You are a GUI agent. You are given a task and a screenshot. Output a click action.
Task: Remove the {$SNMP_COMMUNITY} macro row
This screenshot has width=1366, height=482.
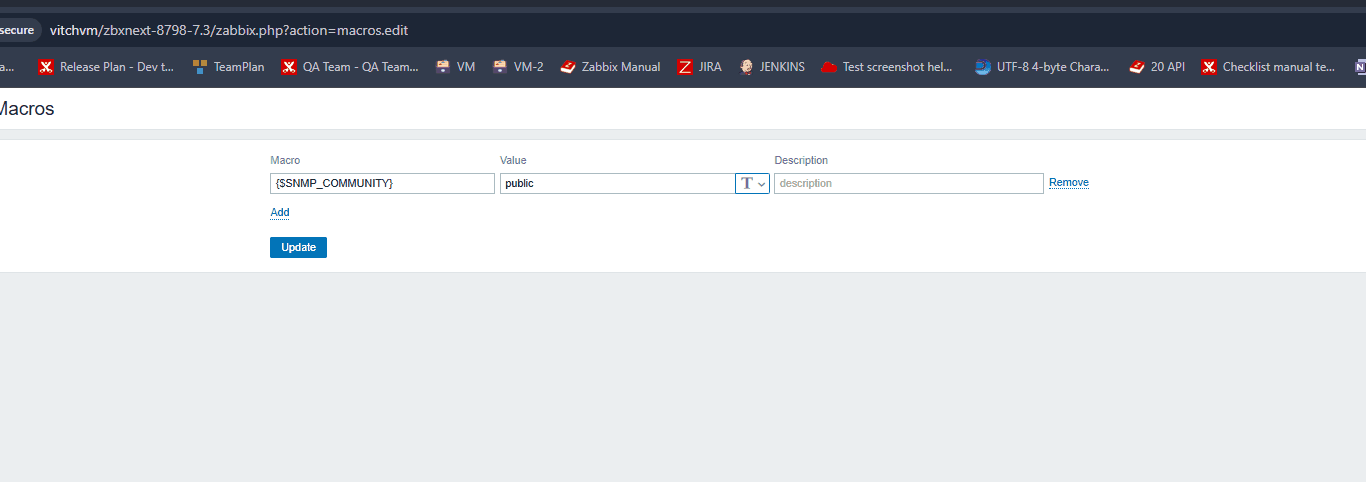[1068, 183]
